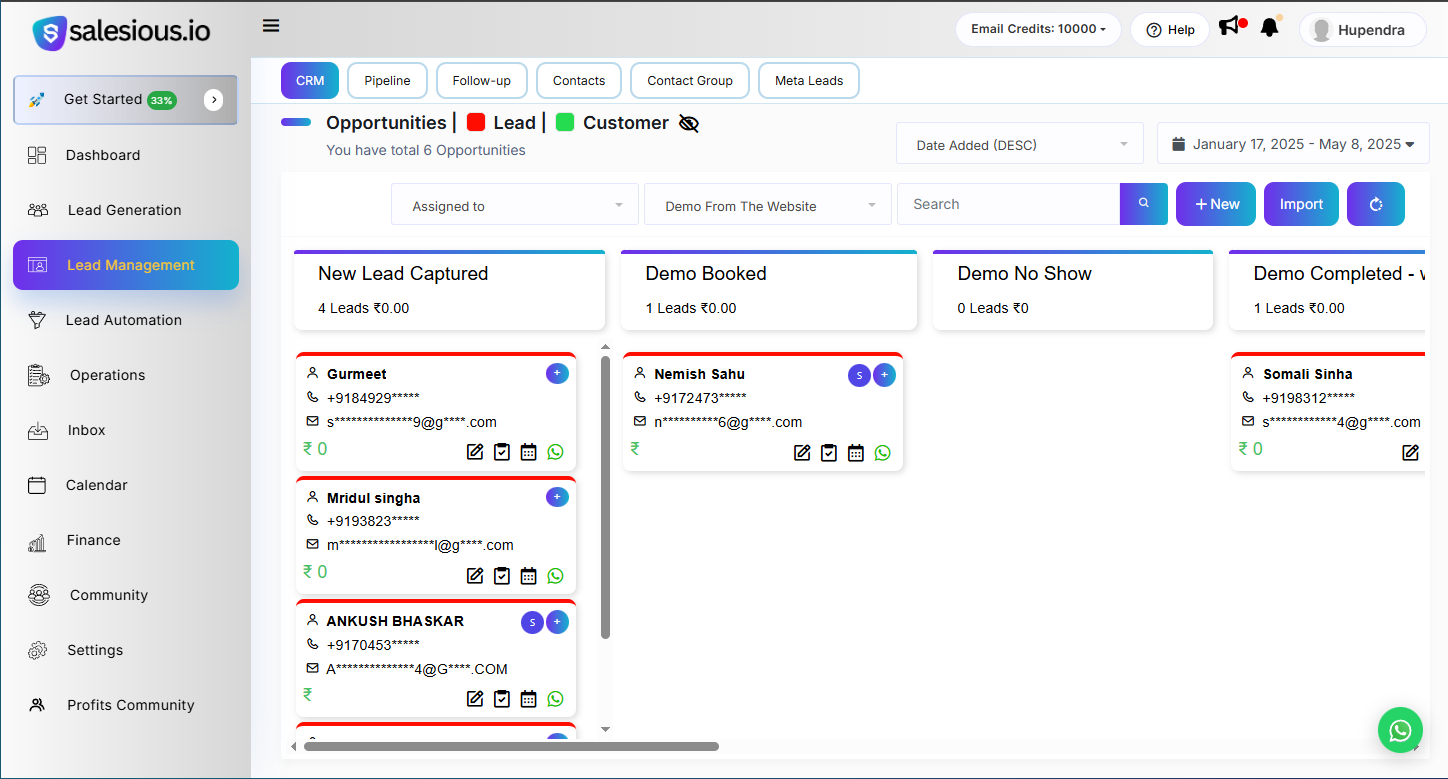Click the announcements megaphone icon

1230,28
